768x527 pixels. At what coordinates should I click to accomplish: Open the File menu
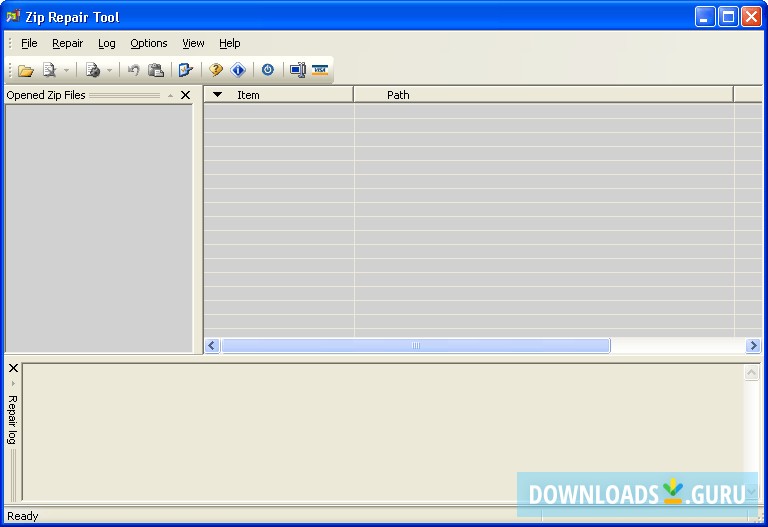(x=29, y=43)
